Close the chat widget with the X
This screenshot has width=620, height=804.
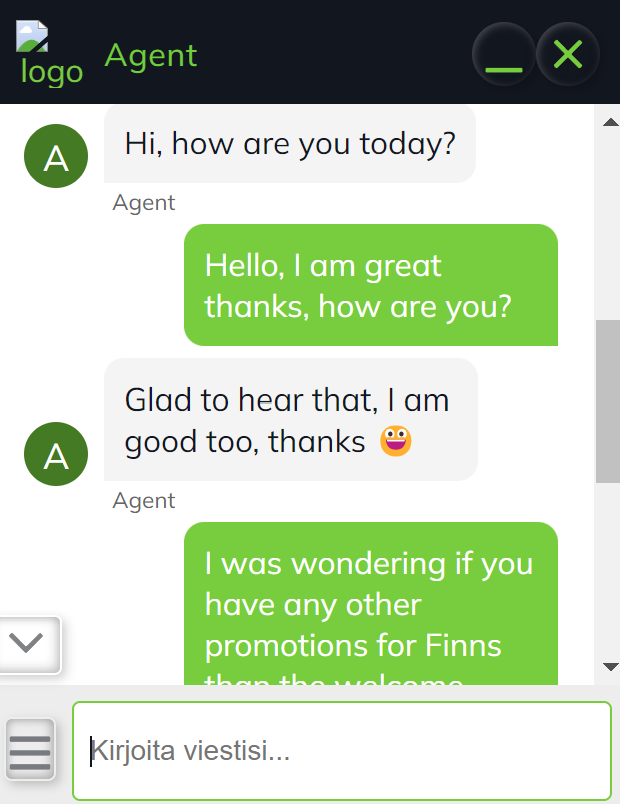pyautogui.click(x=568, y=54)
